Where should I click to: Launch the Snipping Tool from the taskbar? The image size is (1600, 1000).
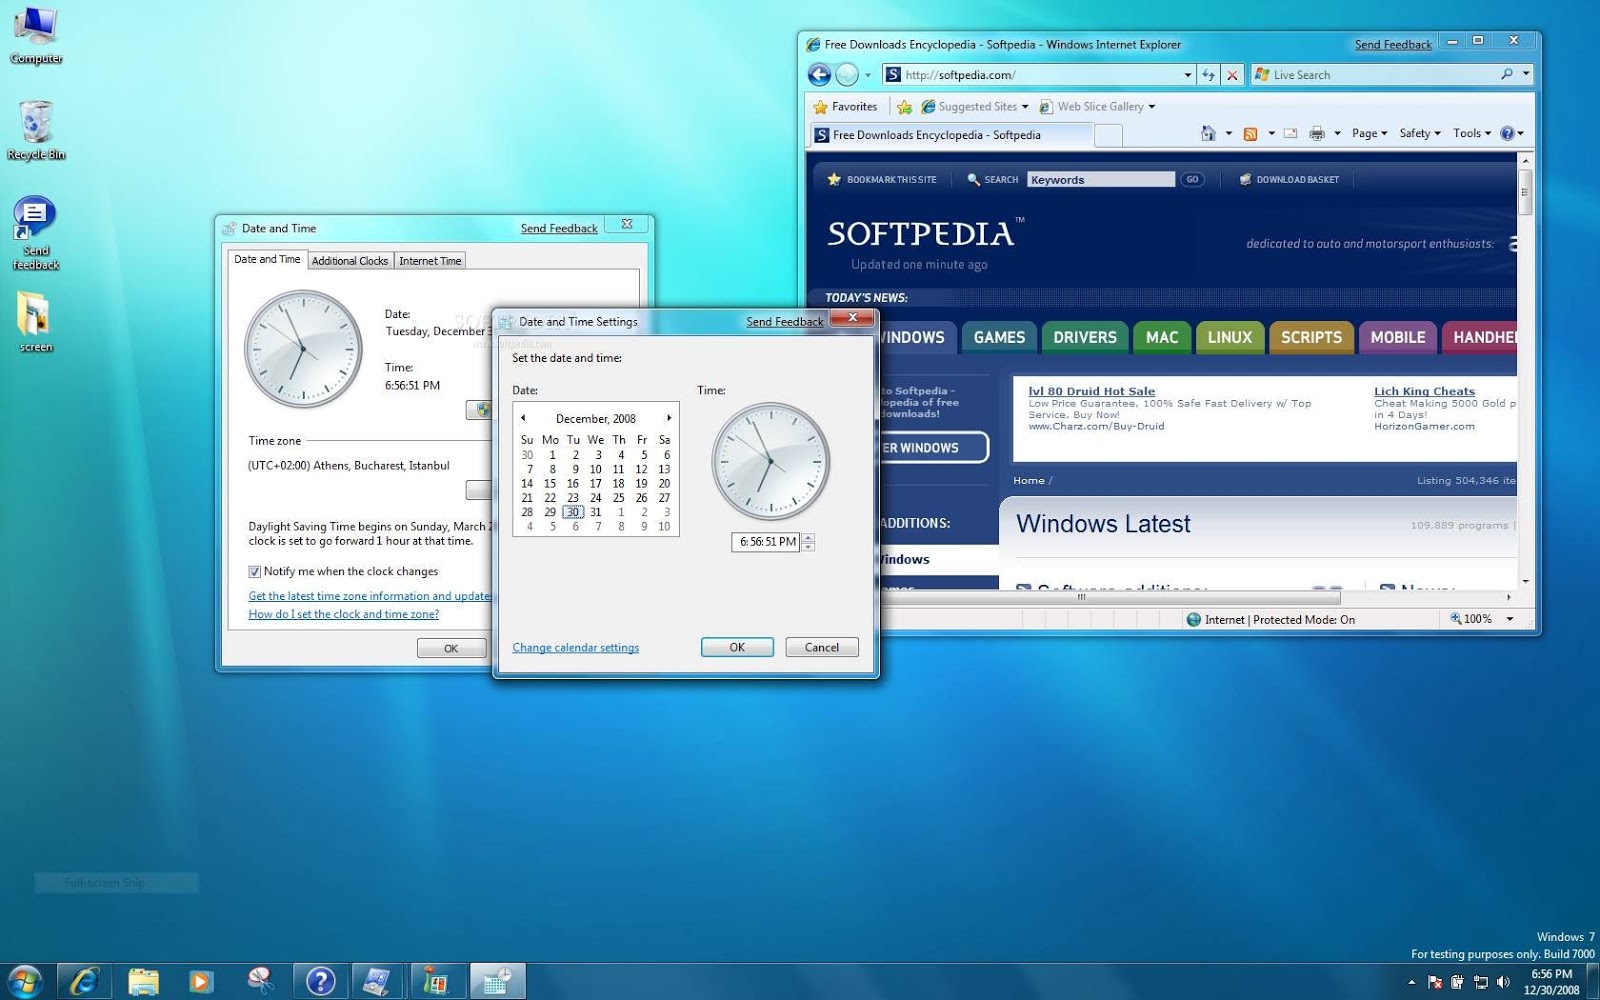point(260,981)
